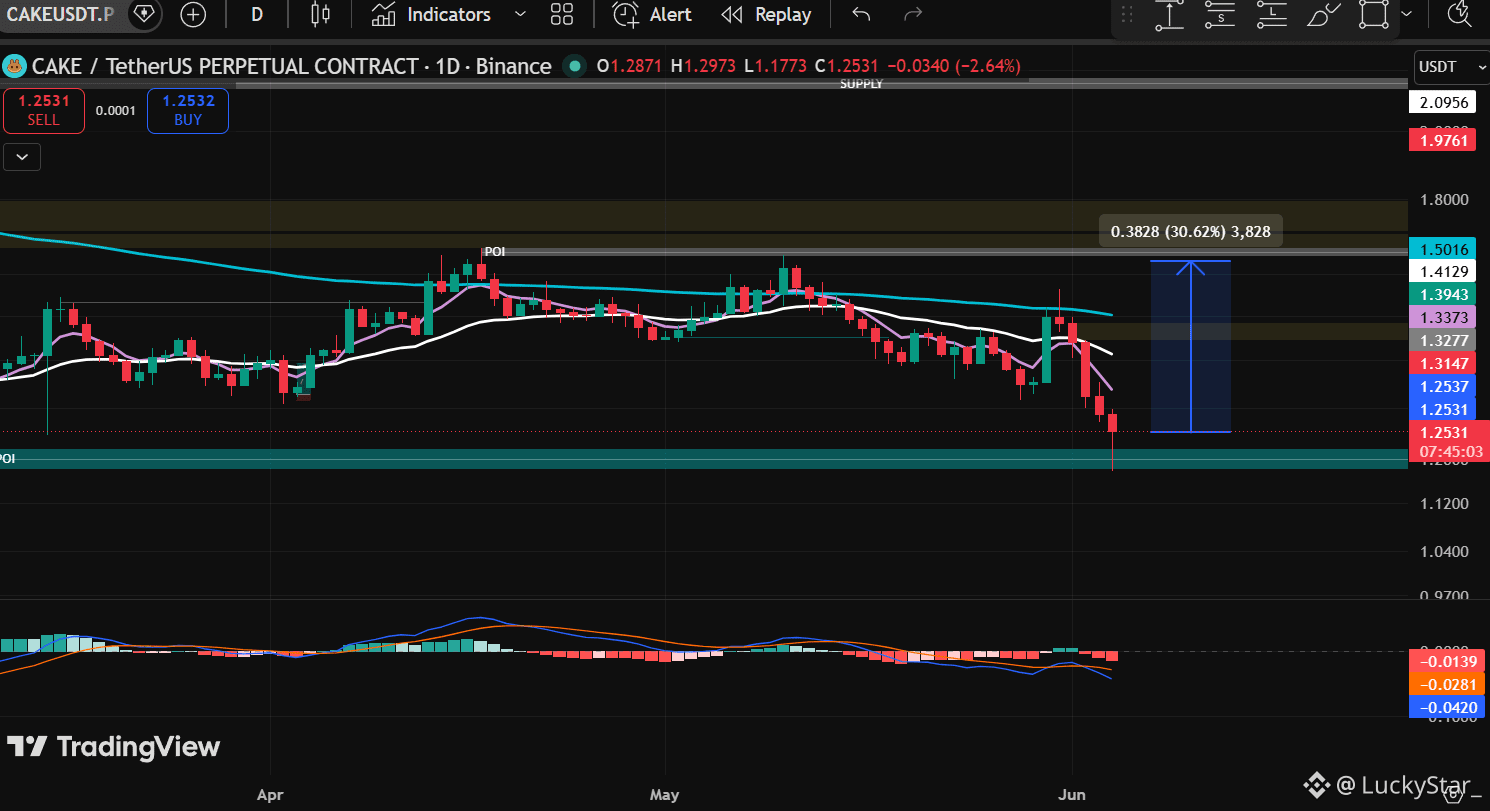Click the SELL 1.2531 button
1490x811 pixels.
click(43, 111)
